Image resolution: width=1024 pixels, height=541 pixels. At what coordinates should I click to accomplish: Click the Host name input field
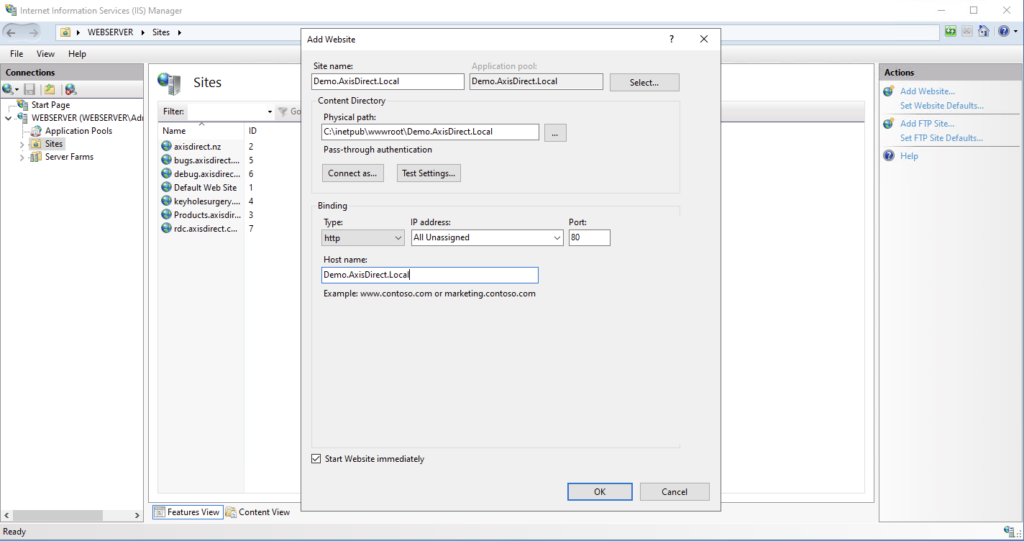point(430,275)
